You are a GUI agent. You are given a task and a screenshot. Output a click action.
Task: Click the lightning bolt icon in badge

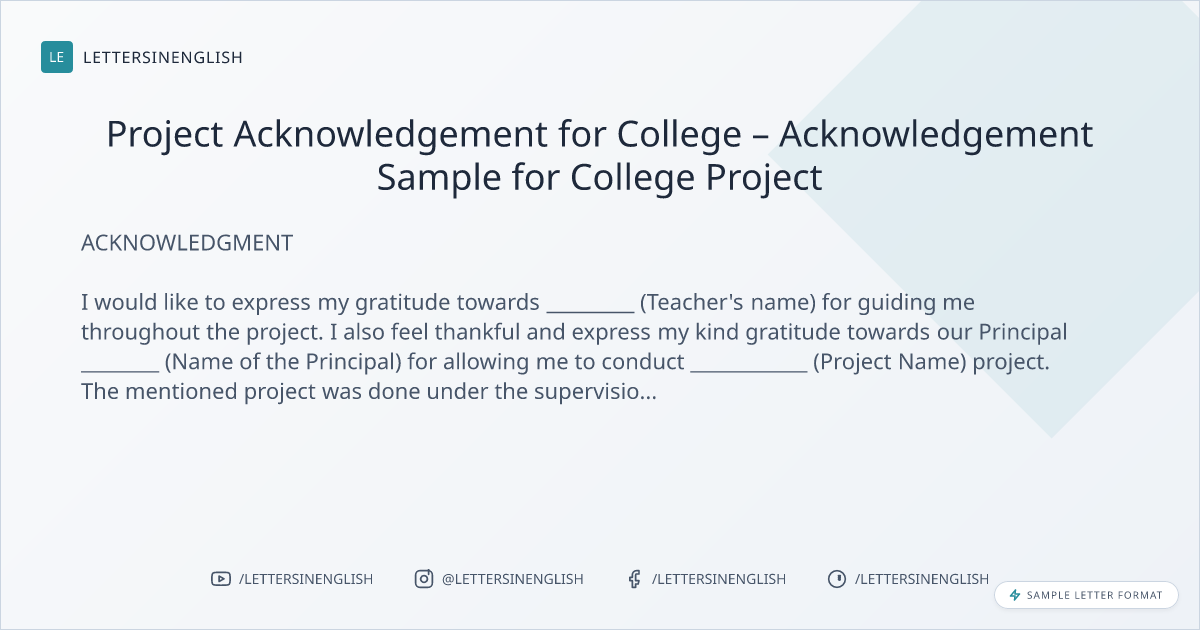tap(1015, 595)
